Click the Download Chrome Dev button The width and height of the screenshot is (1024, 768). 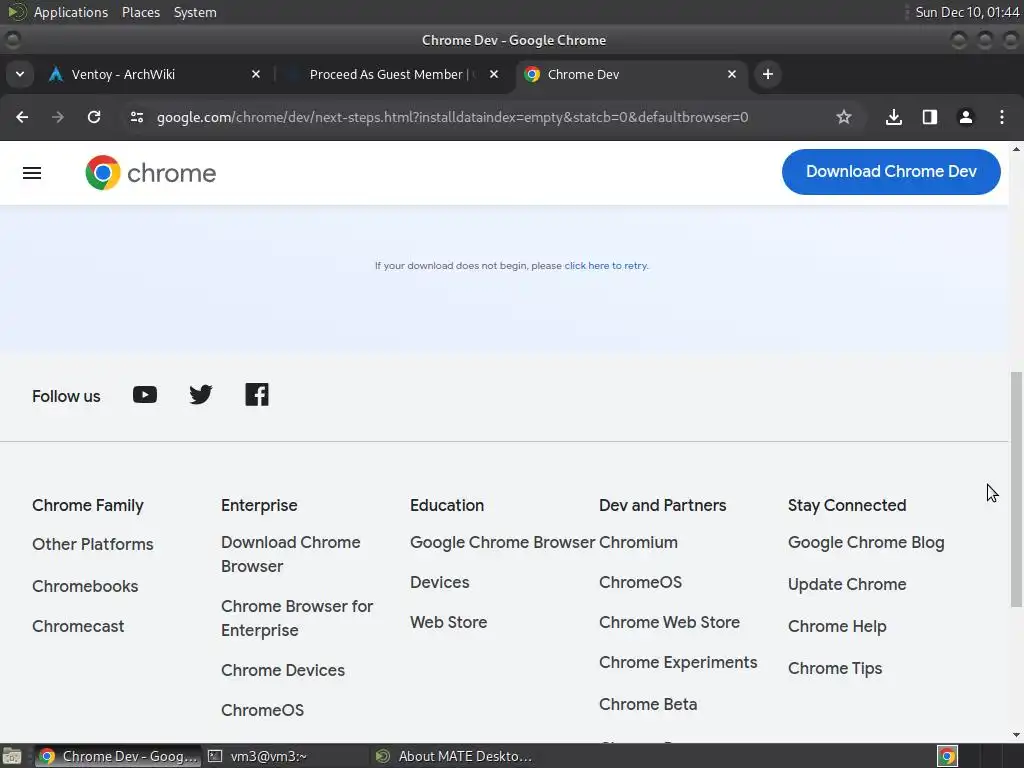click(891, 172)
